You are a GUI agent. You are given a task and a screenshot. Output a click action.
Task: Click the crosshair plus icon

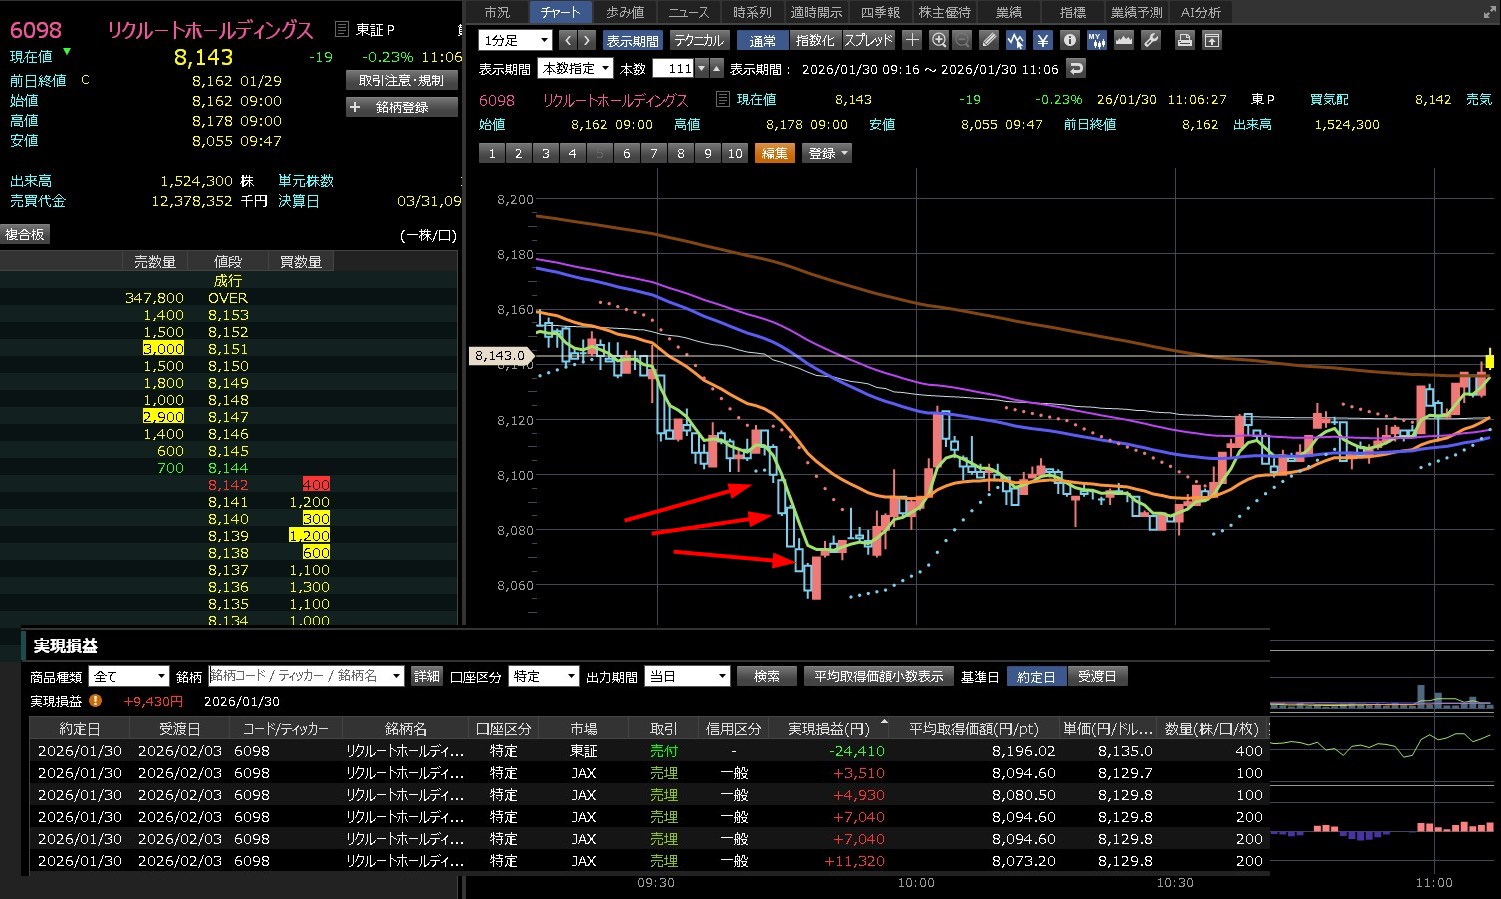coord(912,40)
